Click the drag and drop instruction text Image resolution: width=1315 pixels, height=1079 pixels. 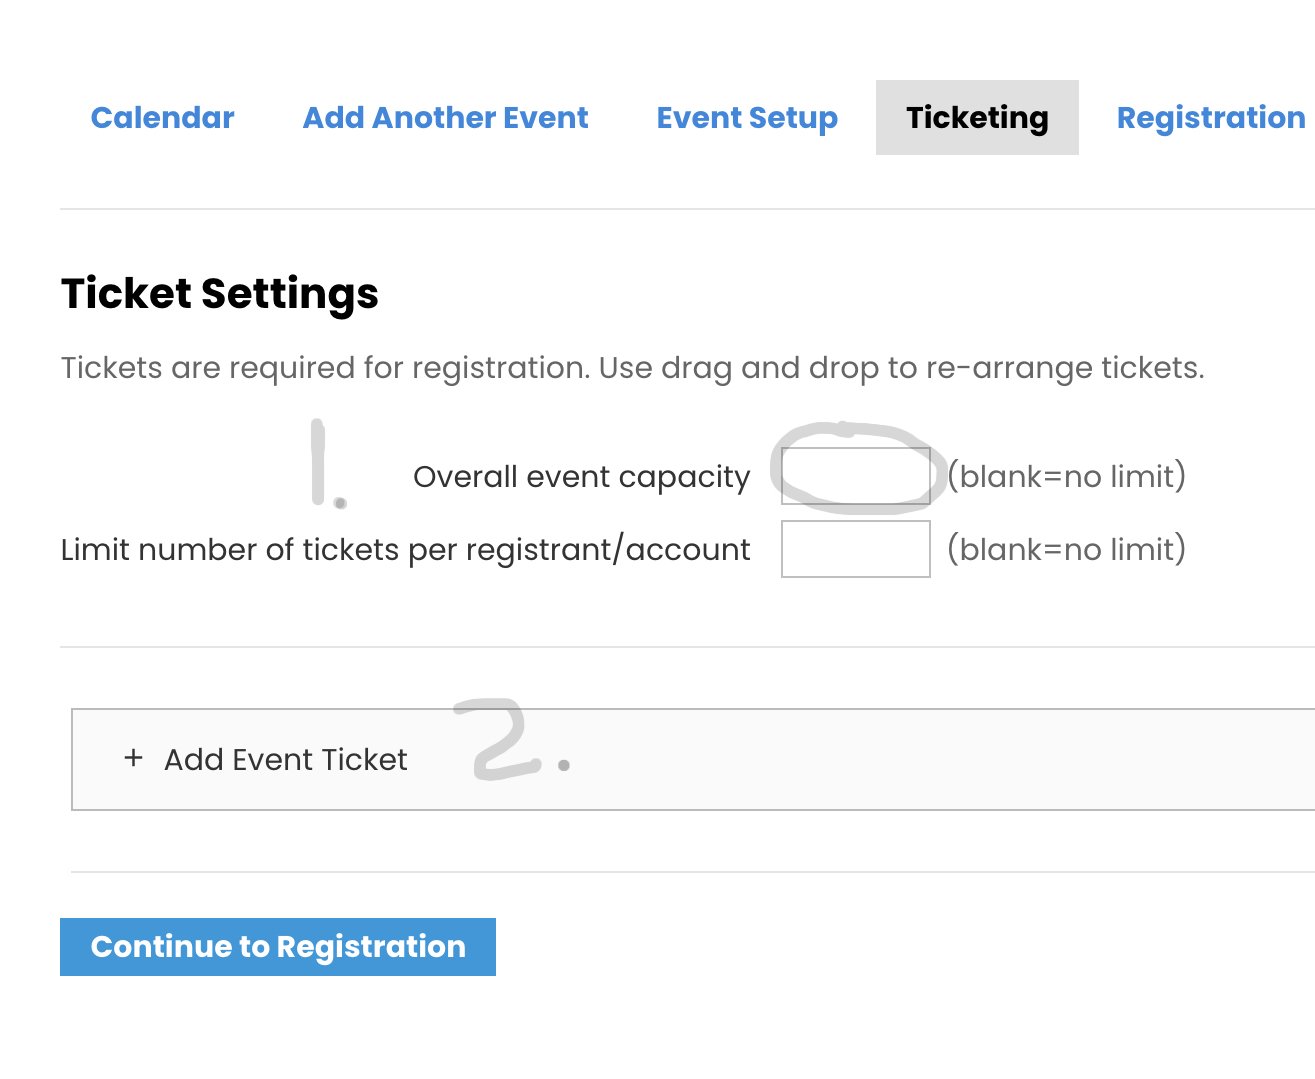(x=632, y=368)
